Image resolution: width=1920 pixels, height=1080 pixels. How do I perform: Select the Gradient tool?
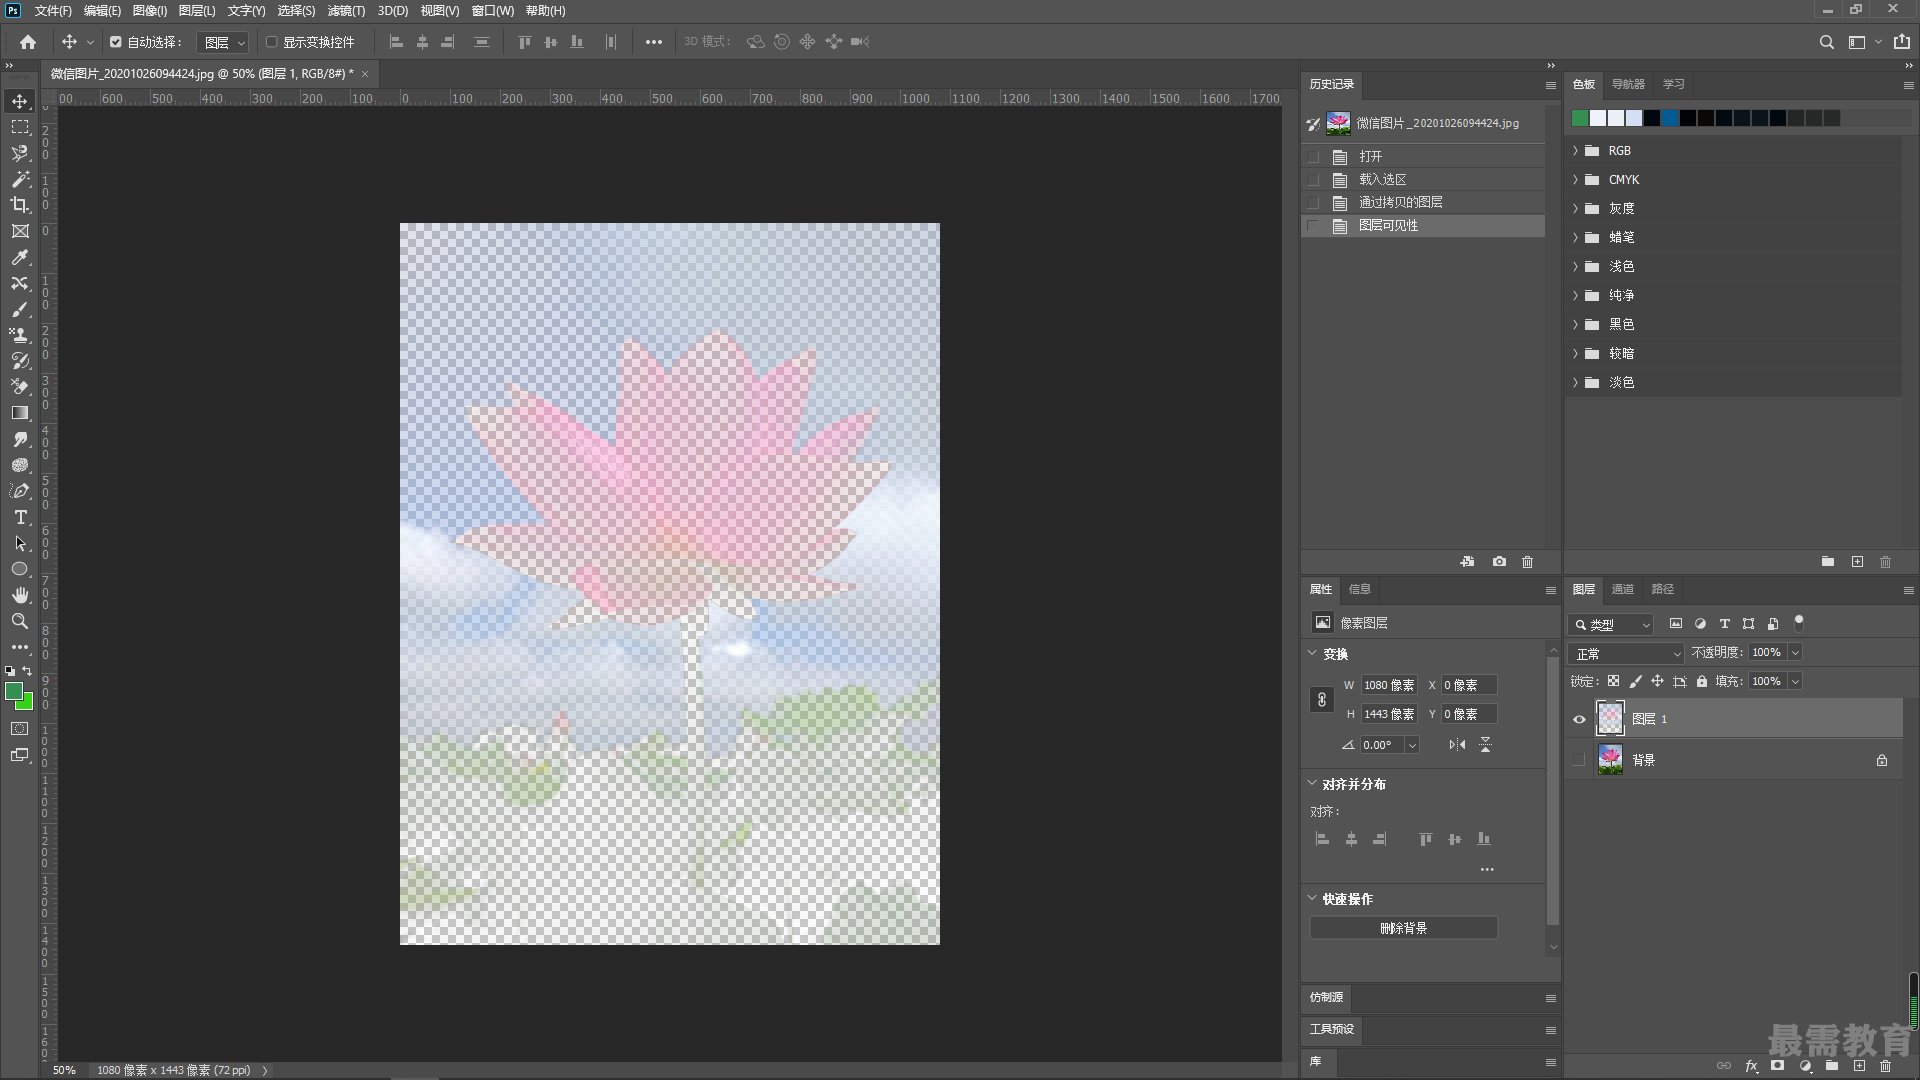(20, 413)
